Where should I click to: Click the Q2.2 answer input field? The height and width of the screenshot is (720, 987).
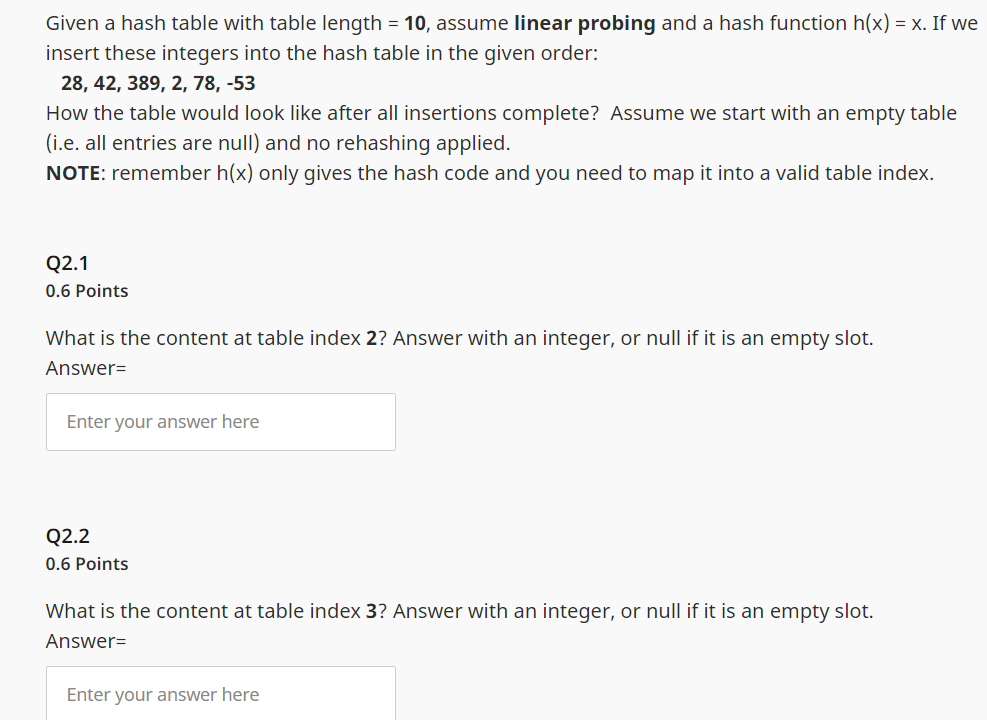(220, 694)
